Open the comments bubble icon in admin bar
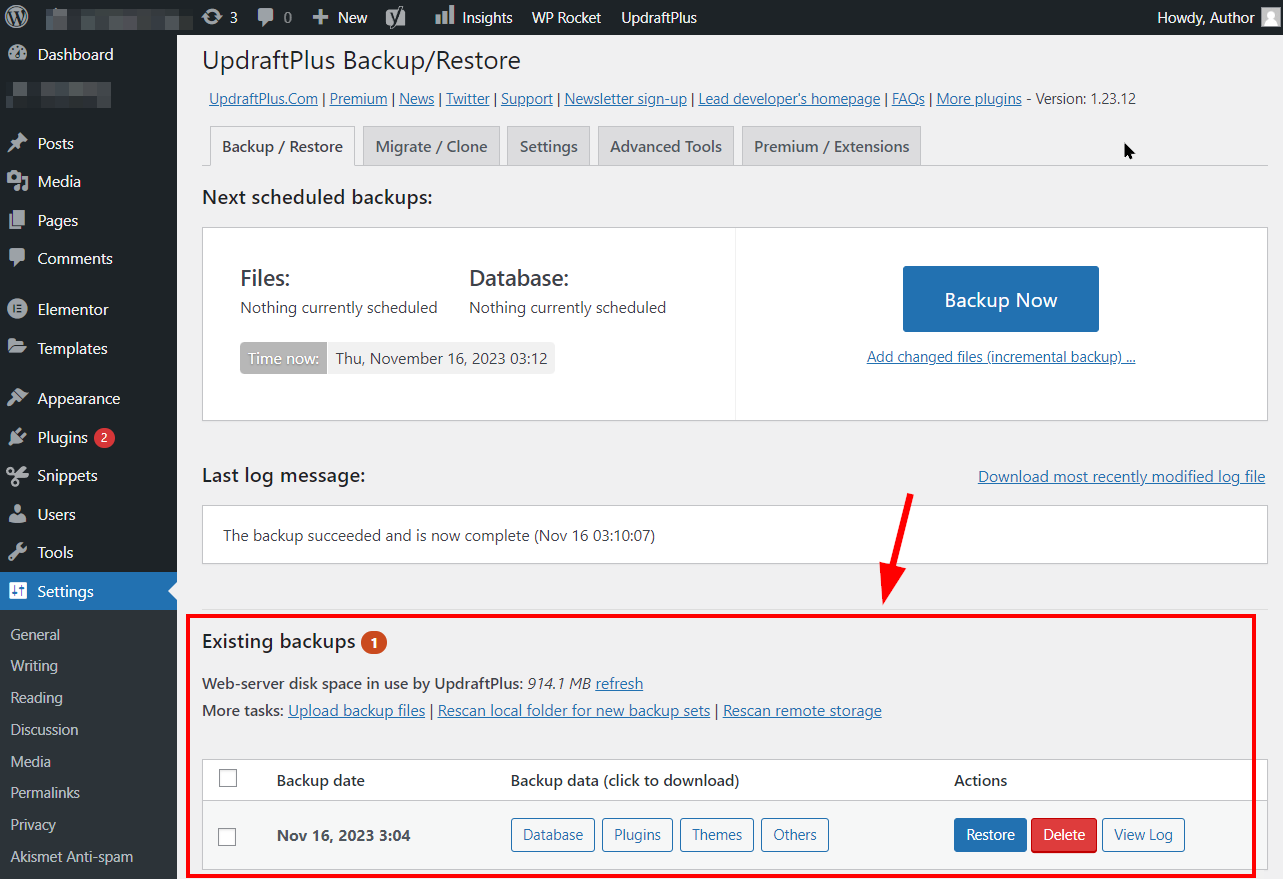This screenshot has width=1283, height=879. 266,17
